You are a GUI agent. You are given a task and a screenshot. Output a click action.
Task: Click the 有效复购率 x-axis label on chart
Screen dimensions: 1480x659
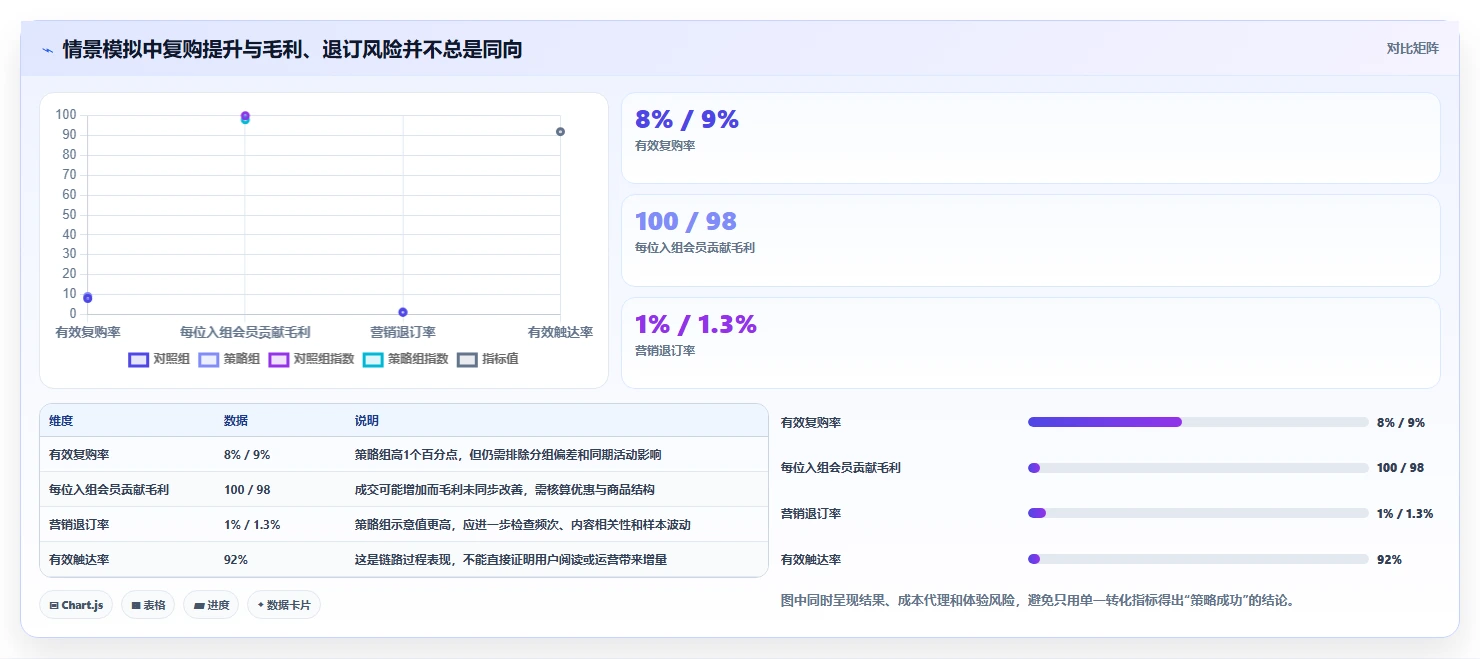[88, 332]
